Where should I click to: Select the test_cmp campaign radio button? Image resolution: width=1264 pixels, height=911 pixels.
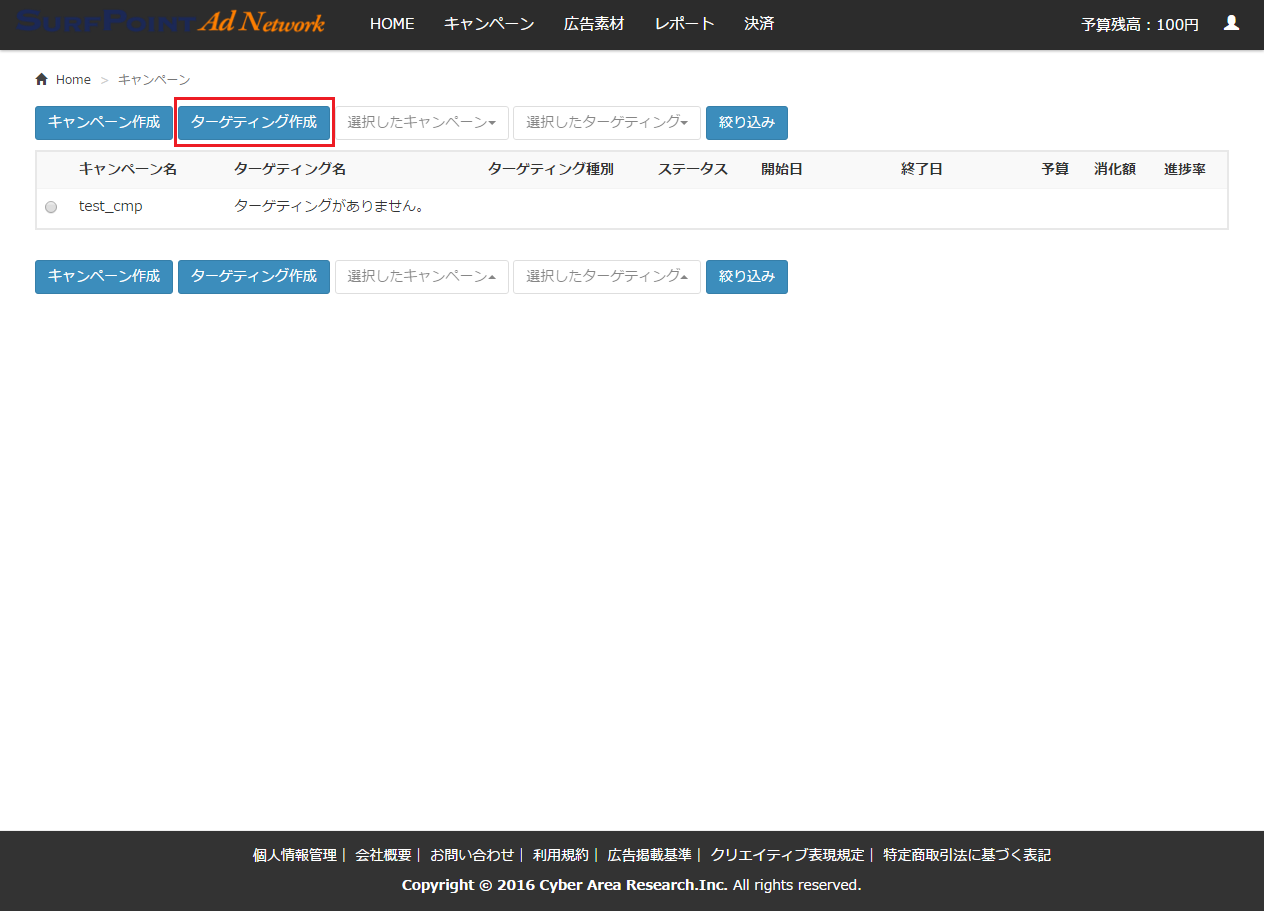51,207
